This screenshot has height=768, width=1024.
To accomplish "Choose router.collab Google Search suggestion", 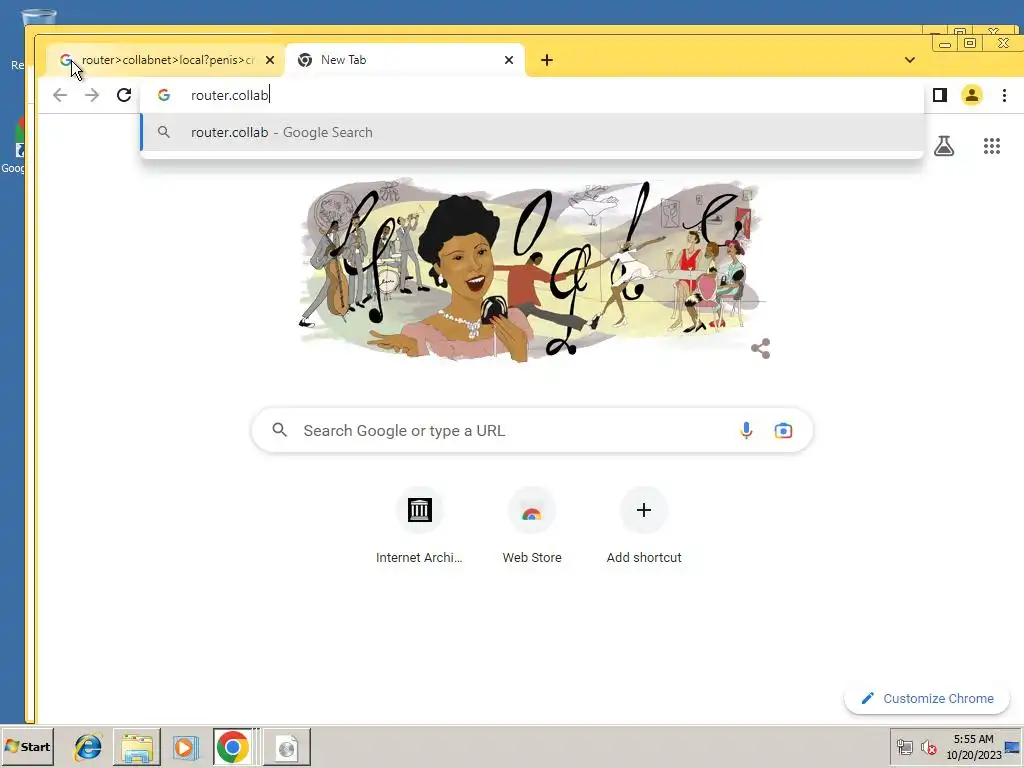I will coord(532,133).
